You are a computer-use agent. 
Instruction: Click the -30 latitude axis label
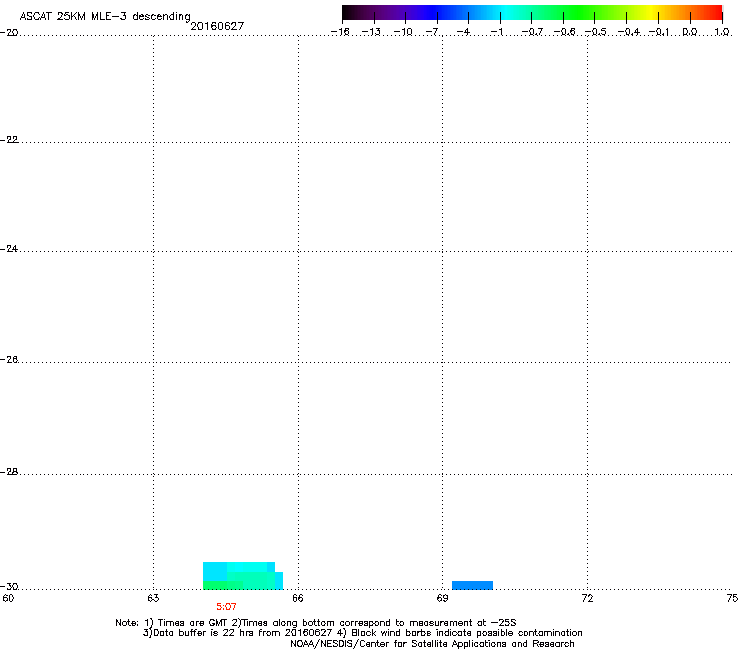point(9,587)
